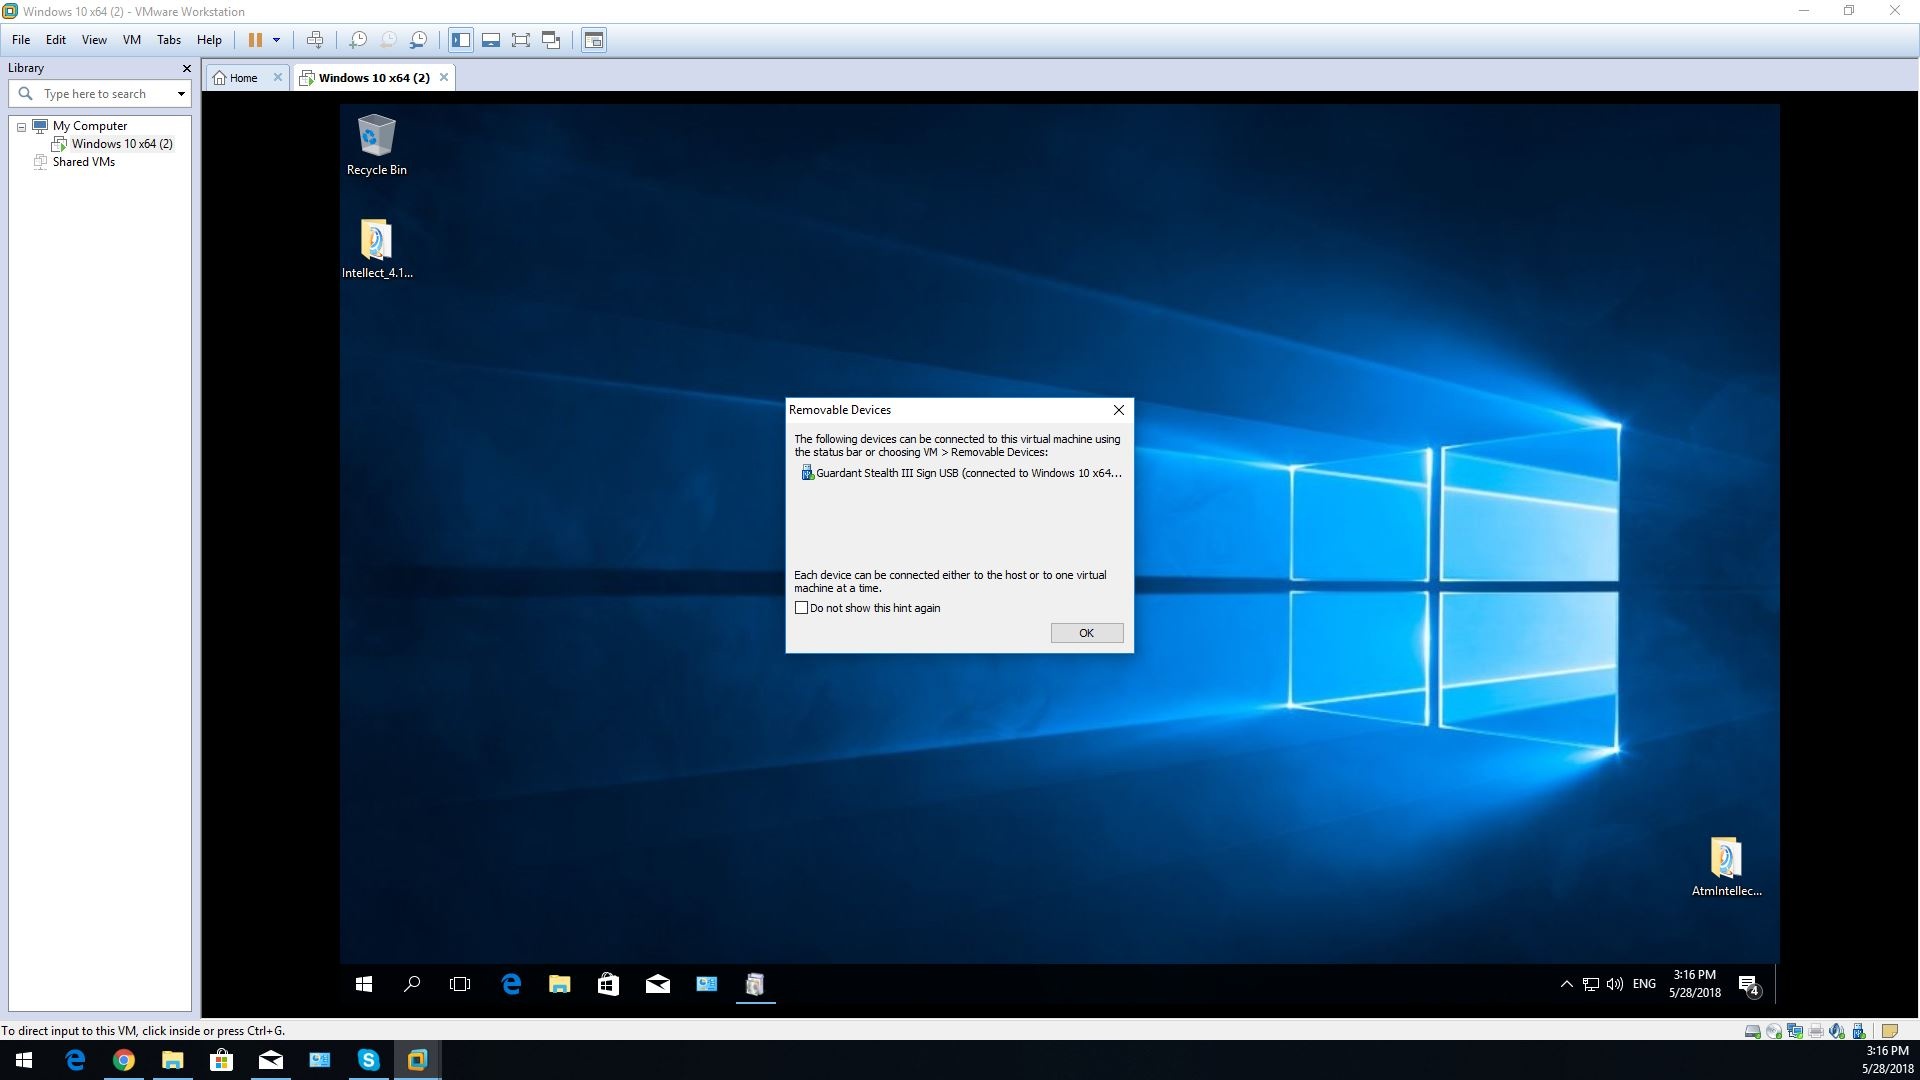This screenshot has width=1920, height=1080.
Task: Click Send Ctrl+Alt+Del toolbar icon
Action: [x=315, y=40]
